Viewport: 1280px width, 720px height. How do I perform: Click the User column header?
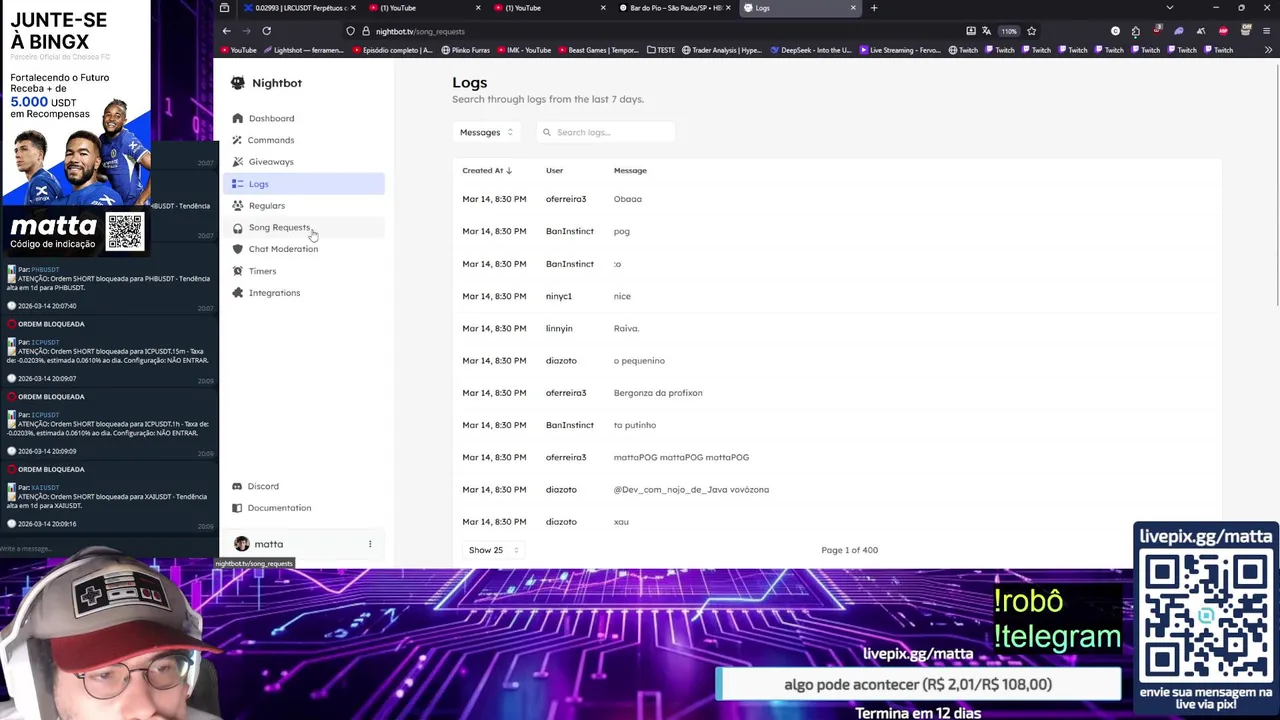click(x=554, y=171)
